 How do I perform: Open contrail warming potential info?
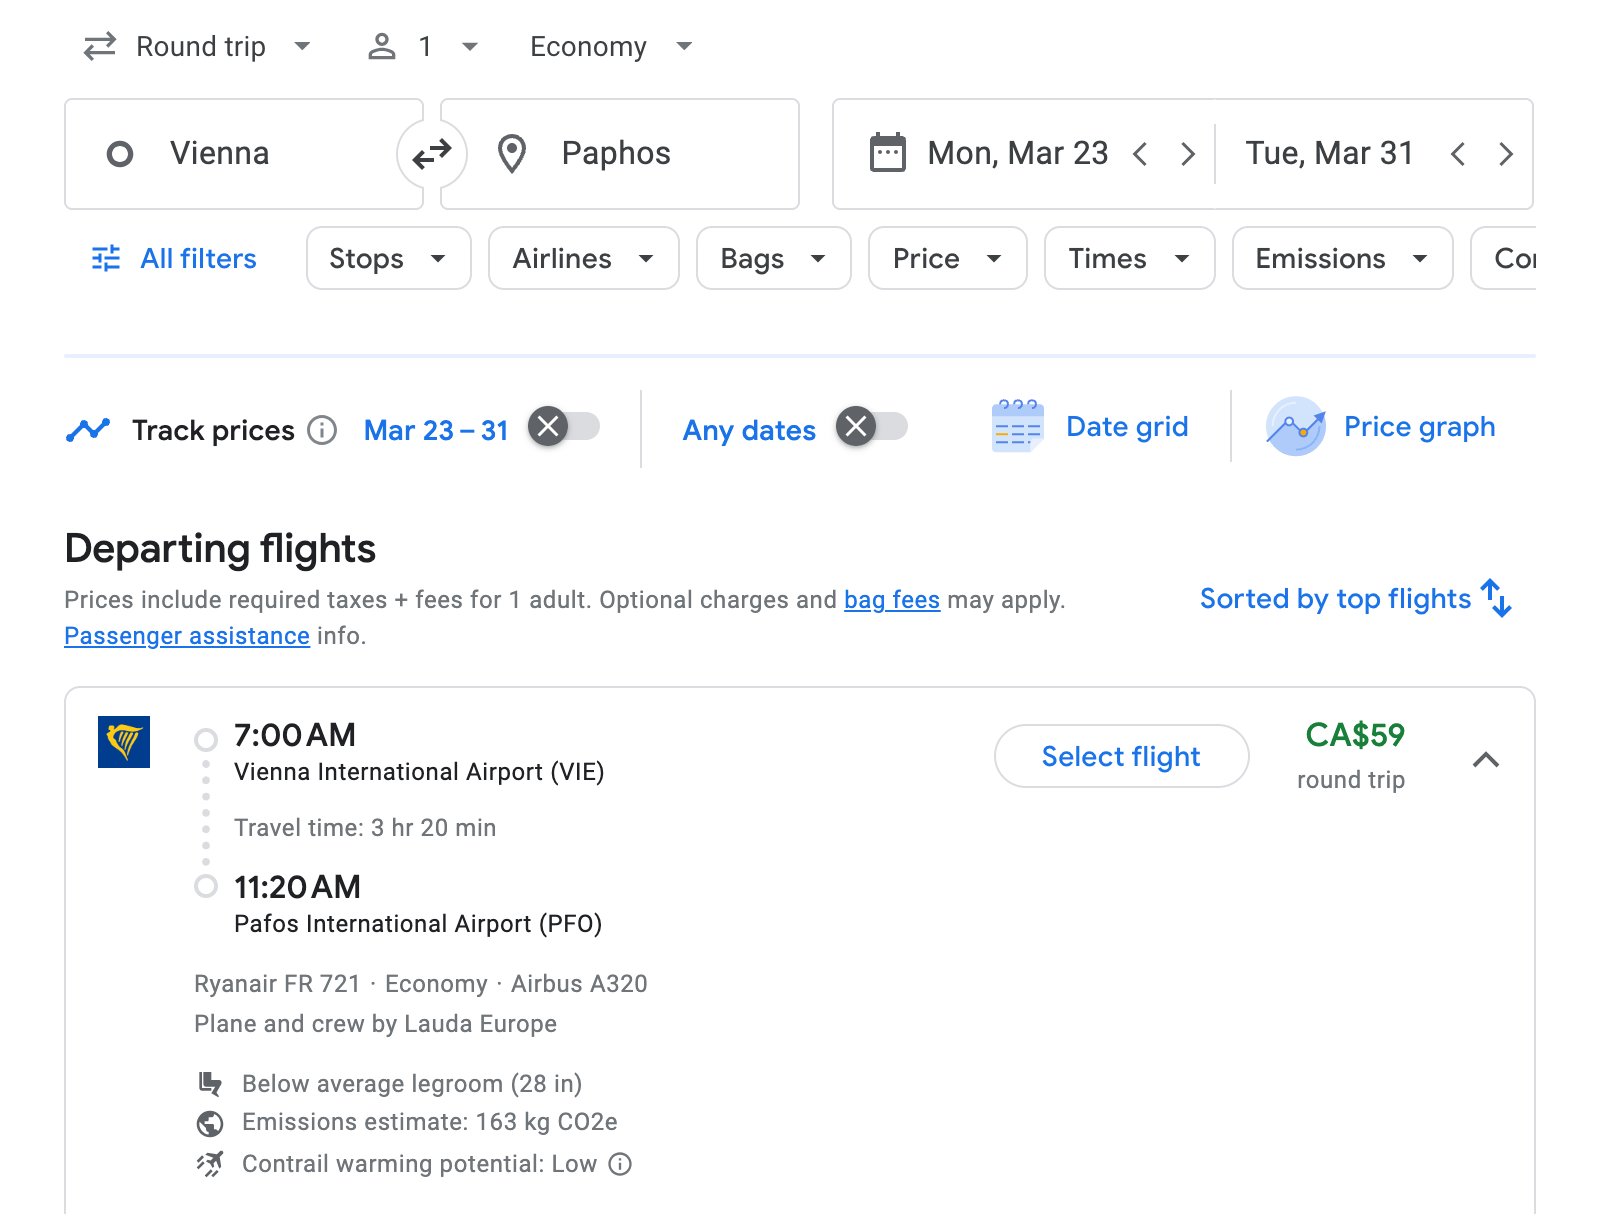[620, 1164]
